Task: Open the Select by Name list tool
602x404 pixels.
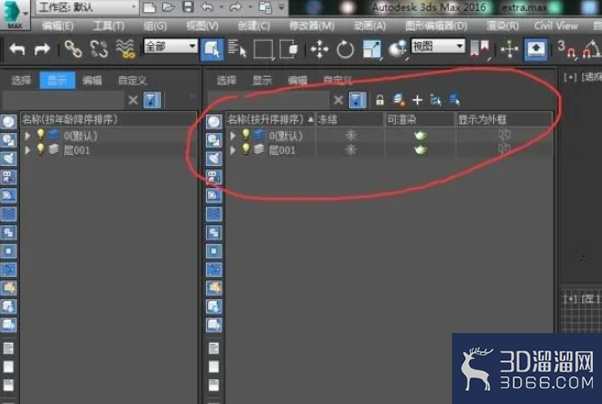Action: point(237,49)
